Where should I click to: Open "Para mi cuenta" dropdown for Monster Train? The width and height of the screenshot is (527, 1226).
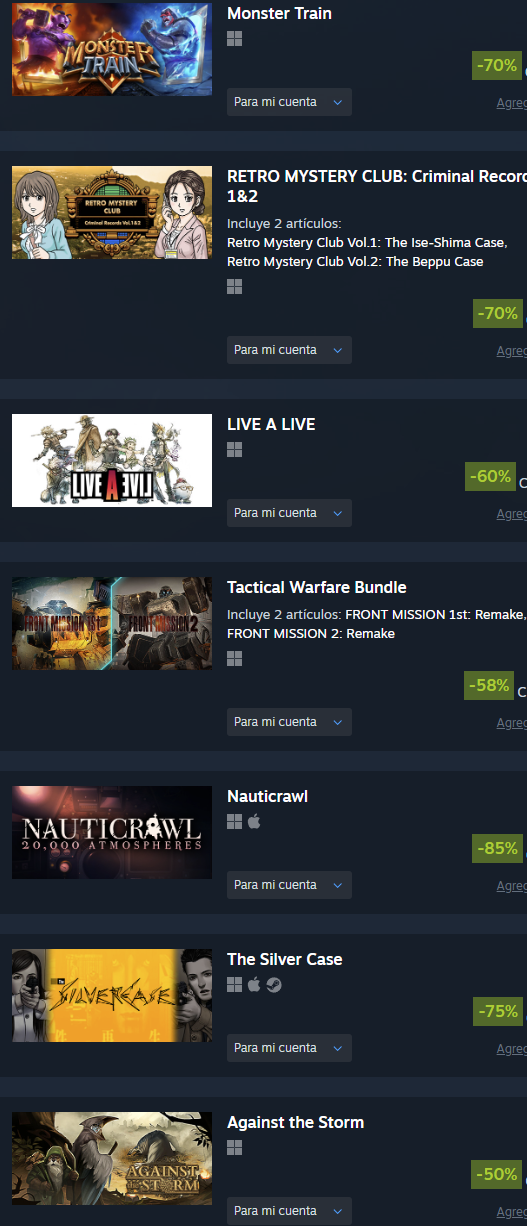tap(289, 102)
